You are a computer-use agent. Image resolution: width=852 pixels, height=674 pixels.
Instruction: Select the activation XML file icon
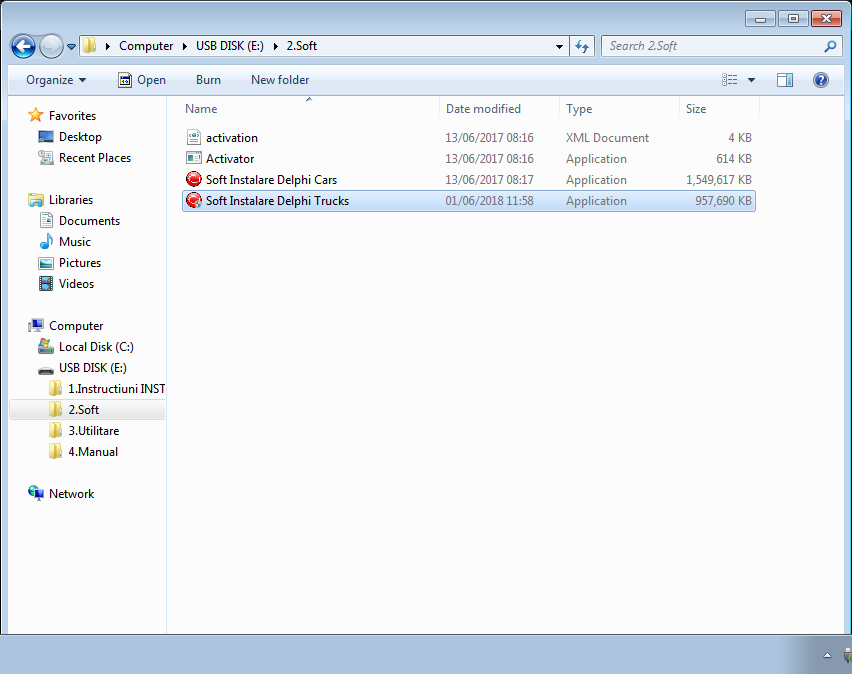(193, 138)
